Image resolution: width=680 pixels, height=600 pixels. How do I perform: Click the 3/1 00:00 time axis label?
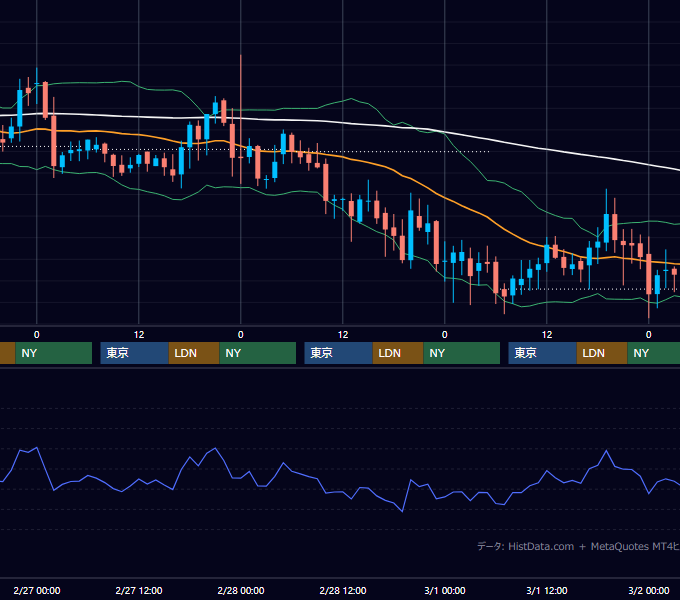[445, 590]
